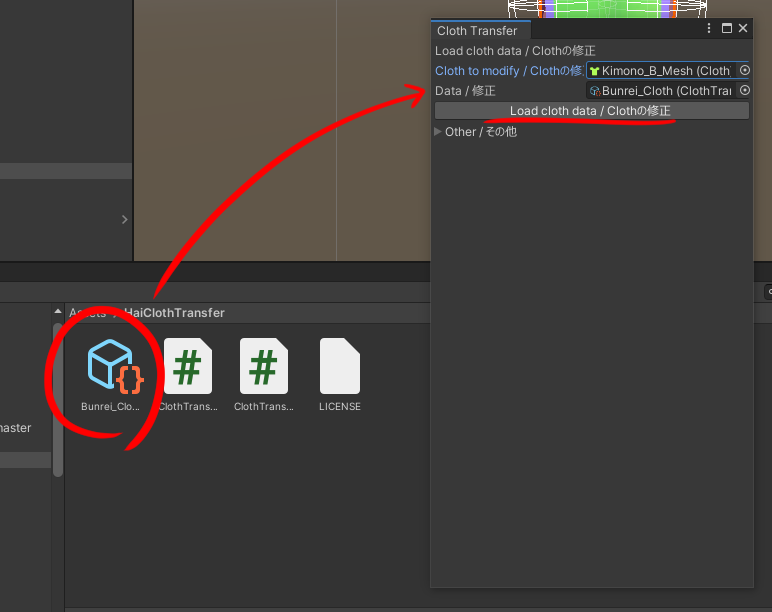
Task: Maximize the Cloth Transfer window
Action: [x=727, y=29]
